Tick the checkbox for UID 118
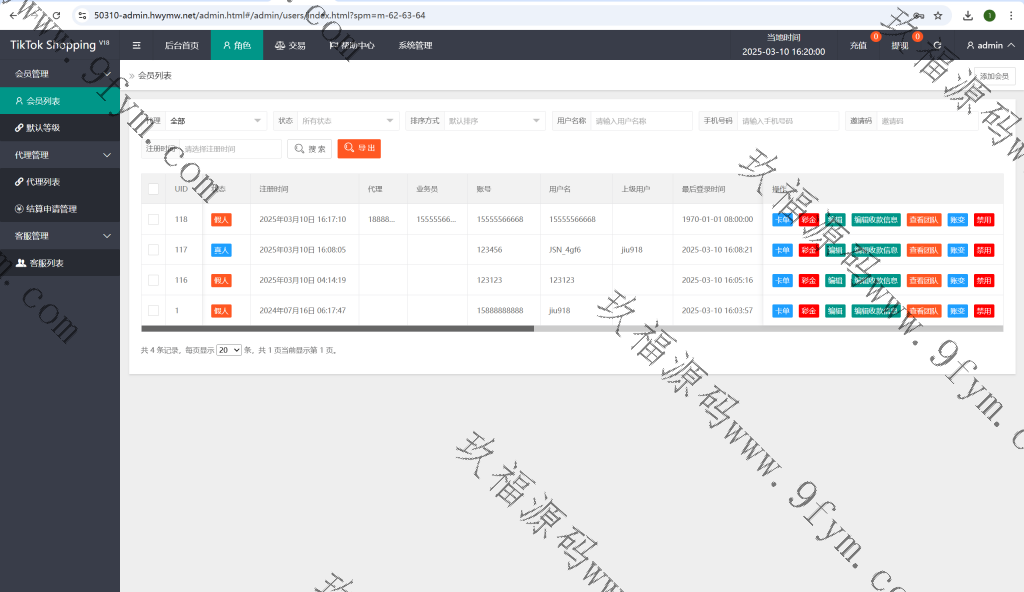Viewport: 1024px width, 592px height. pyautogui.click(x=154, y=219)
